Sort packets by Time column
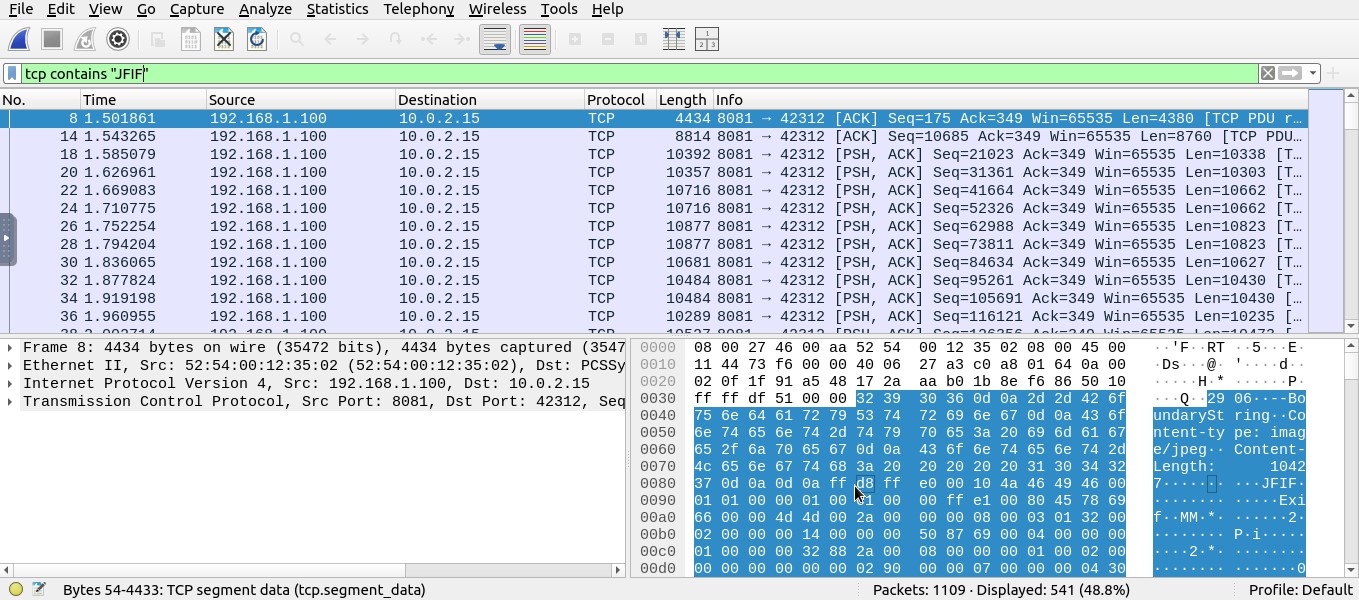The width and height of the screenshot is (1359, 600). [143, 100]
